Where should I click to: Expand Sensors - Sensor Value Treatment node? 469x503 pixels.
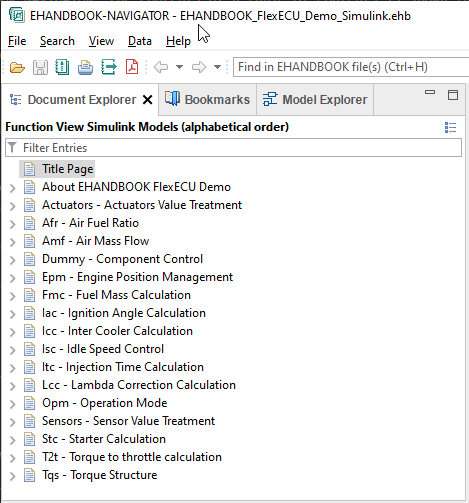pyautogui.click(x=13, y=422)
